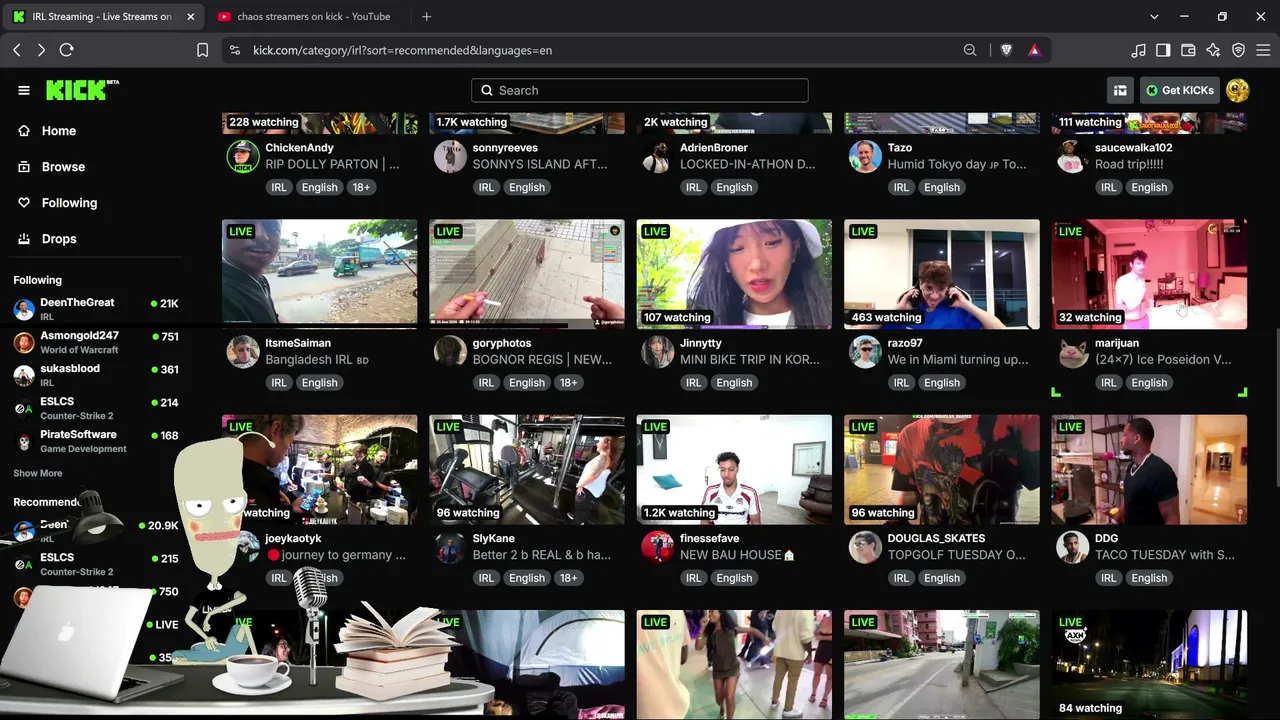Click the green Kick logo

[82, 90]
